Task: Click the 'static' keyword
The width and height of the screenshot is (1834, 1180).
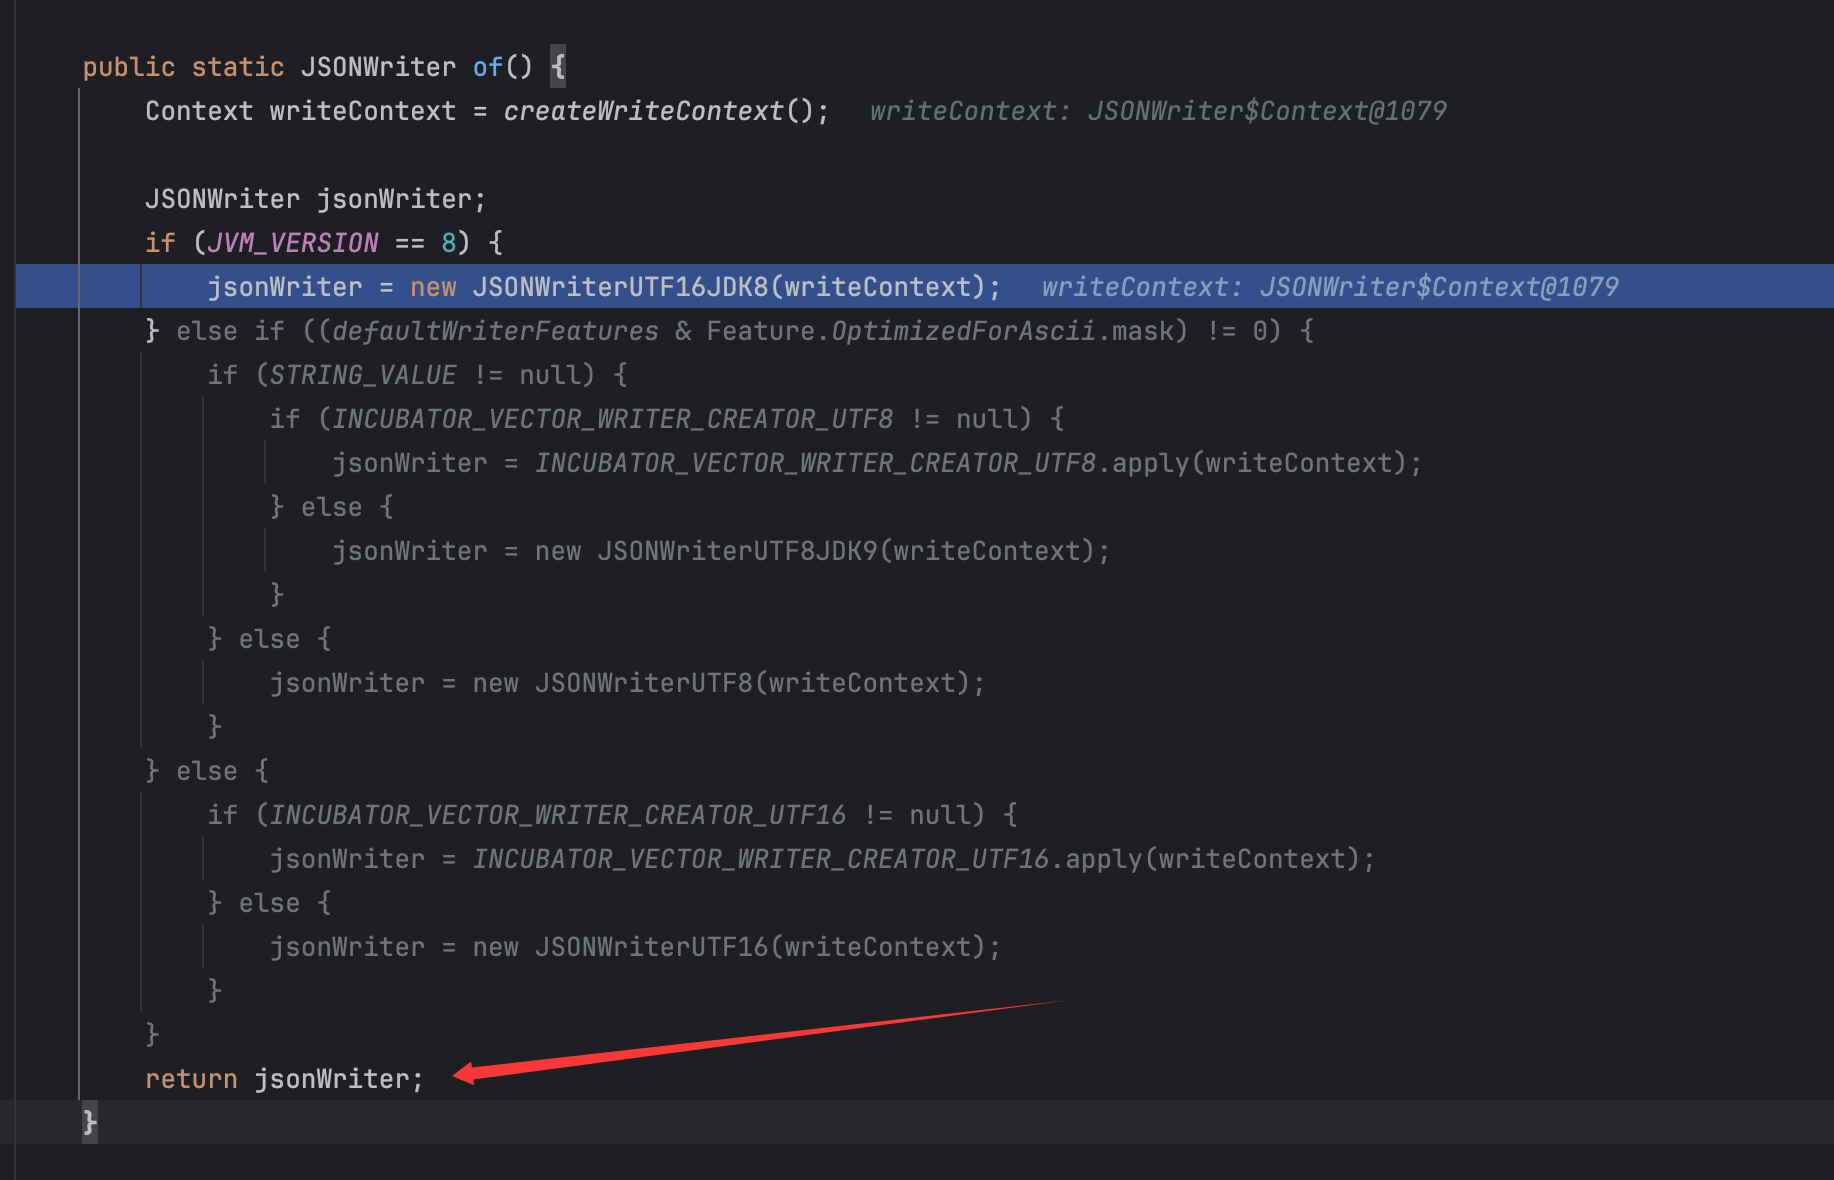Action: click(x=238, y=67)
